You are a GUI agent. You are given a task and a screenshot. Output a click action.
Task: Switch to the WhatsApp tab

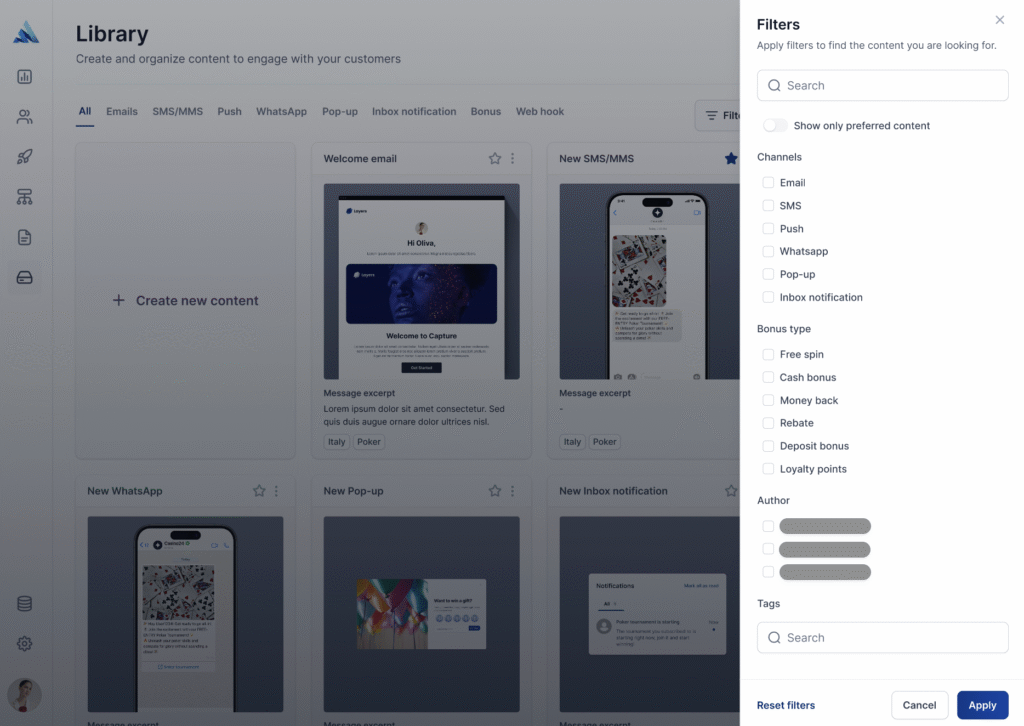[281, 112]
